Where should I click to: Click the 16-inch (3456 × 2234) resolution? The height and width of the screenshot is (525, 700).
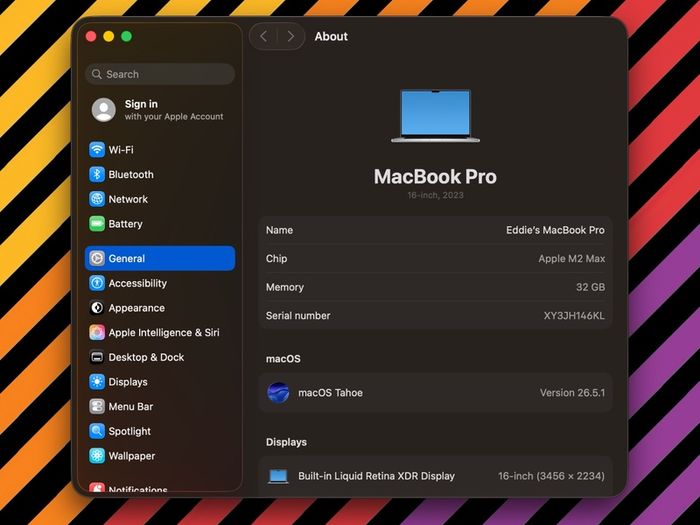click(x=551, y=476)
